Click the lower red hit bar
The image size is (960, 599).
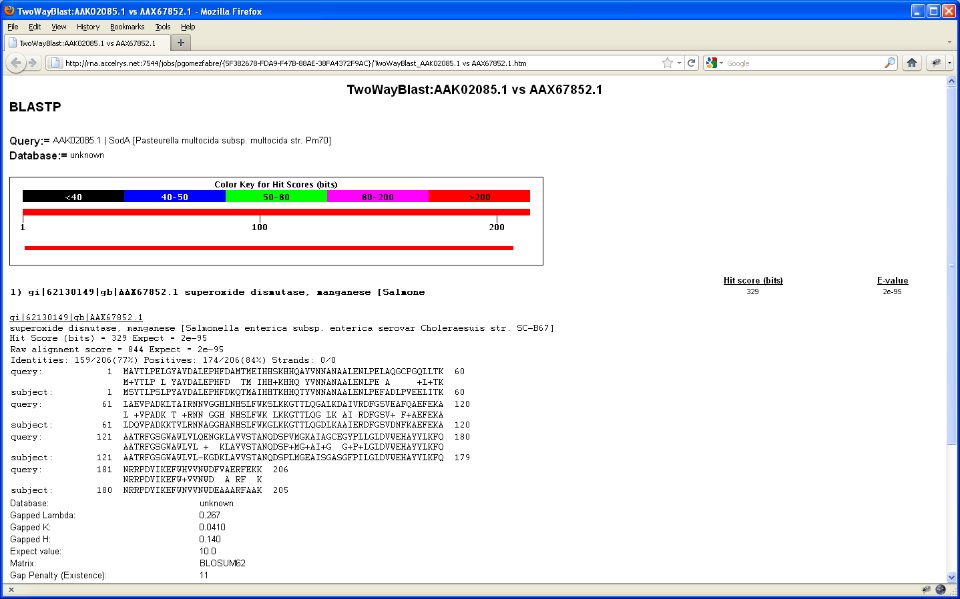(269, 247)
